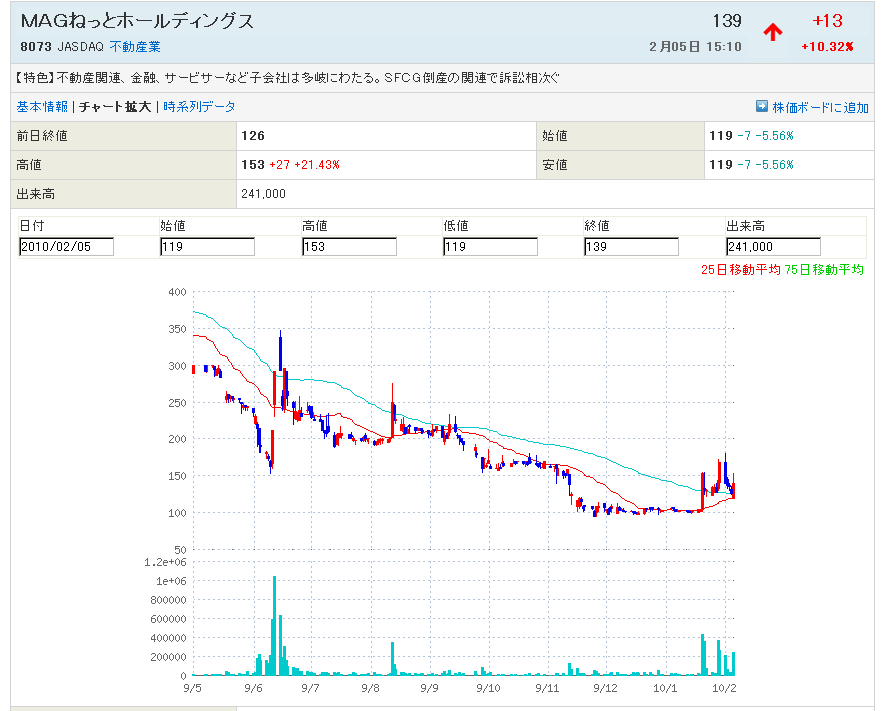
Task: Click the 株価ボードに追加 link text
Action: click(x=820, y=108)
